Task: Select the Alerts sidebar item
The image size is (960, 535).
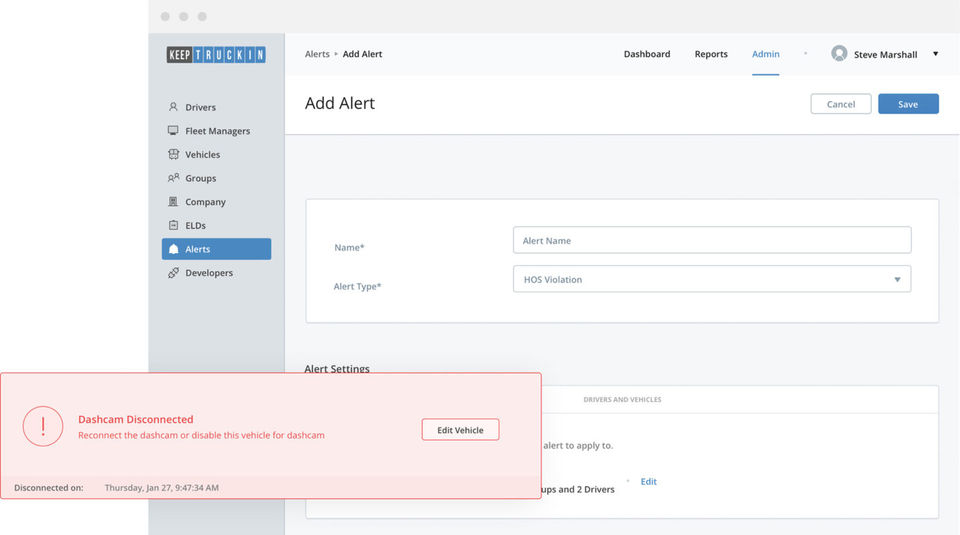Action: tap(216, 249)
